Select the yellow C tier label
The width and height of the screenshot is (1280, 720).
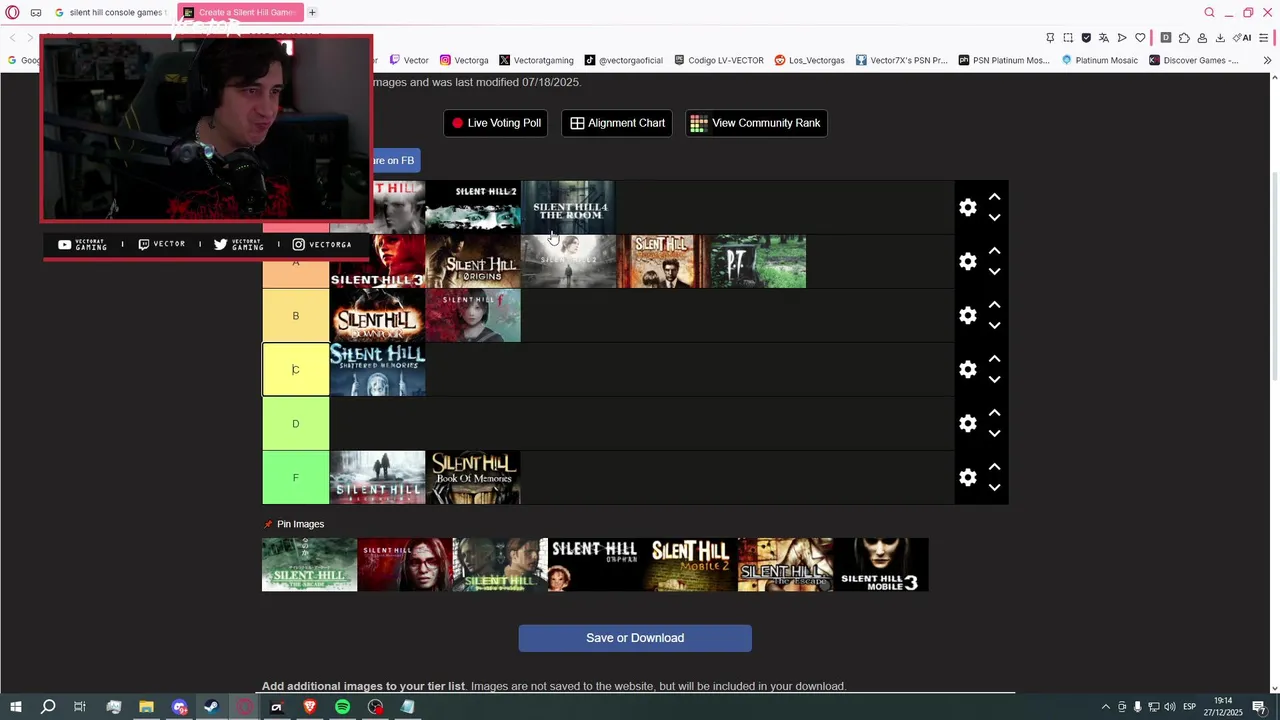[295, 370]
